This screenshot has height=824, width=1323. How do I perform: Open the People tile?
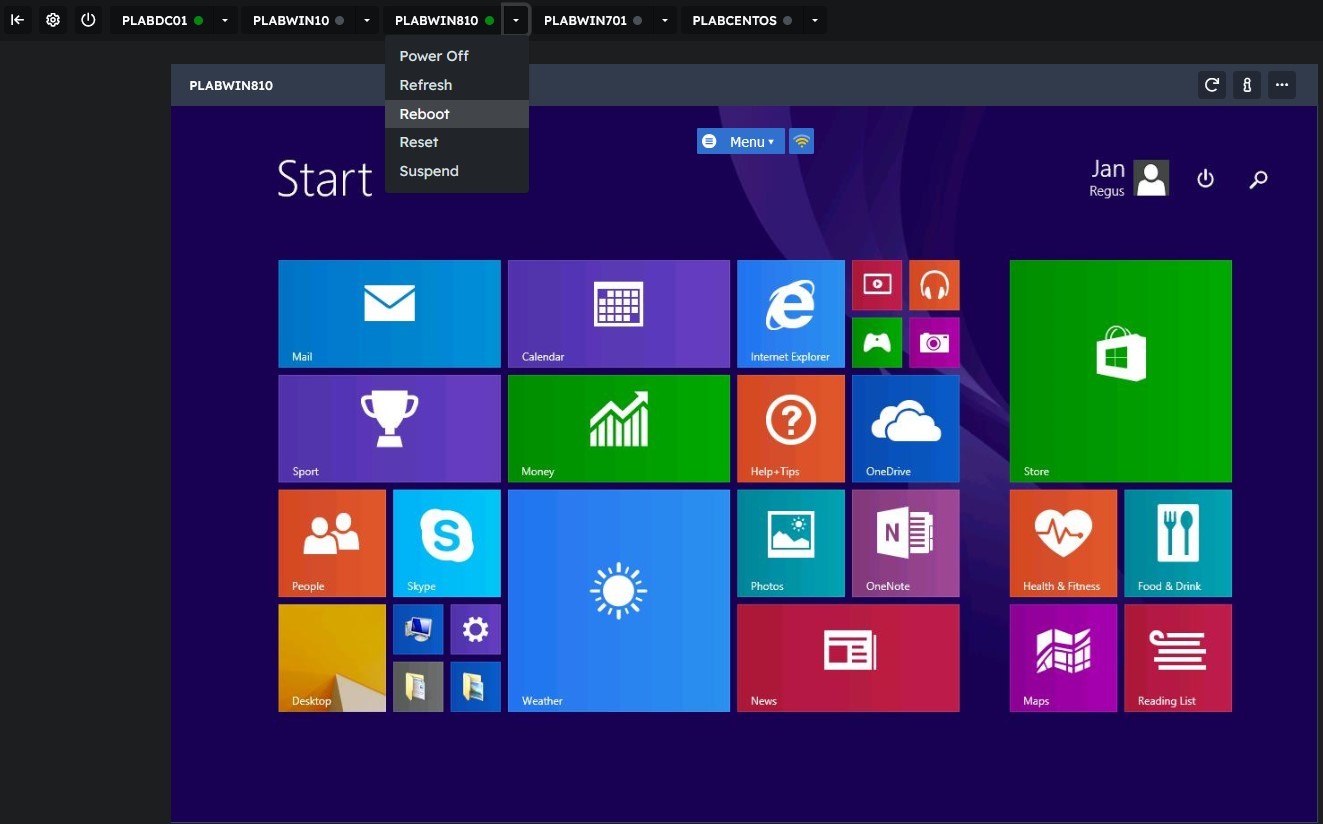pyautogui.click(x=332, y=543)
